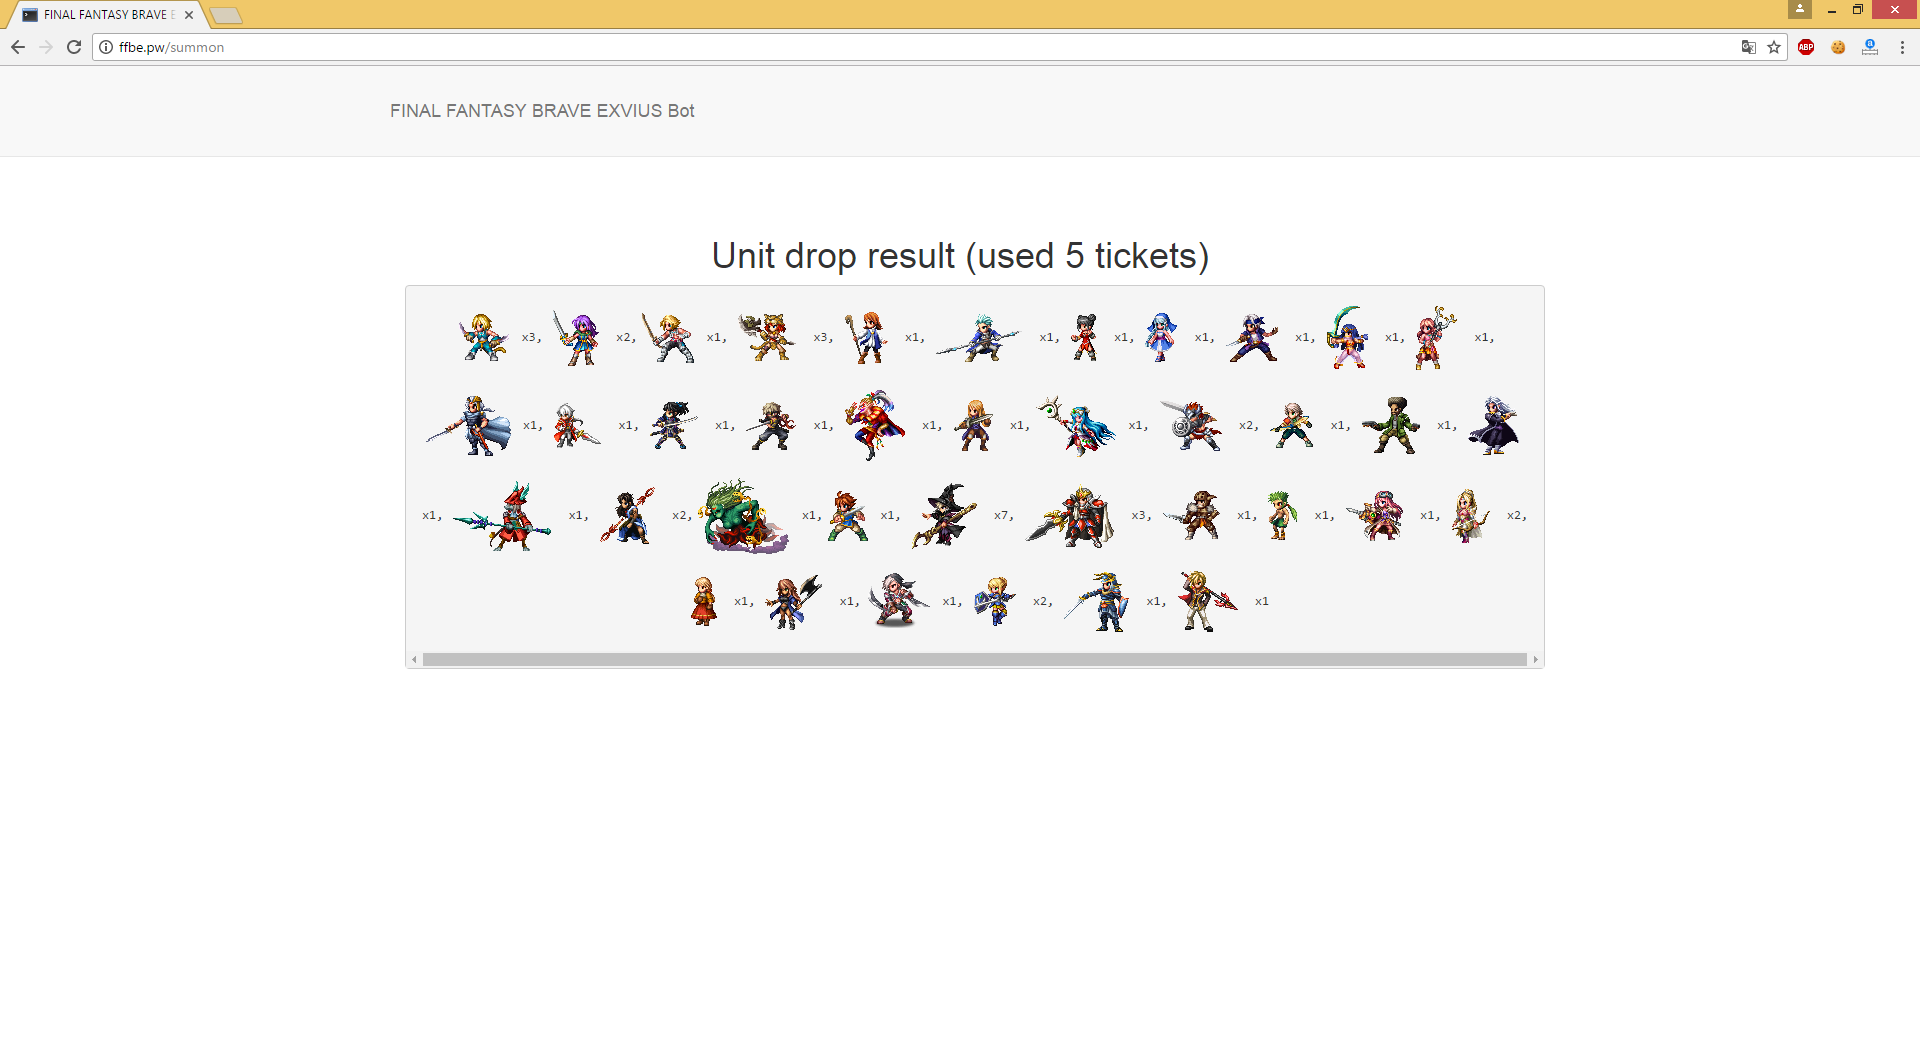Select the FINAL FANTASY BRAVE tab
This screenshot has width=1920, height=1040.
tap(108, 15)
